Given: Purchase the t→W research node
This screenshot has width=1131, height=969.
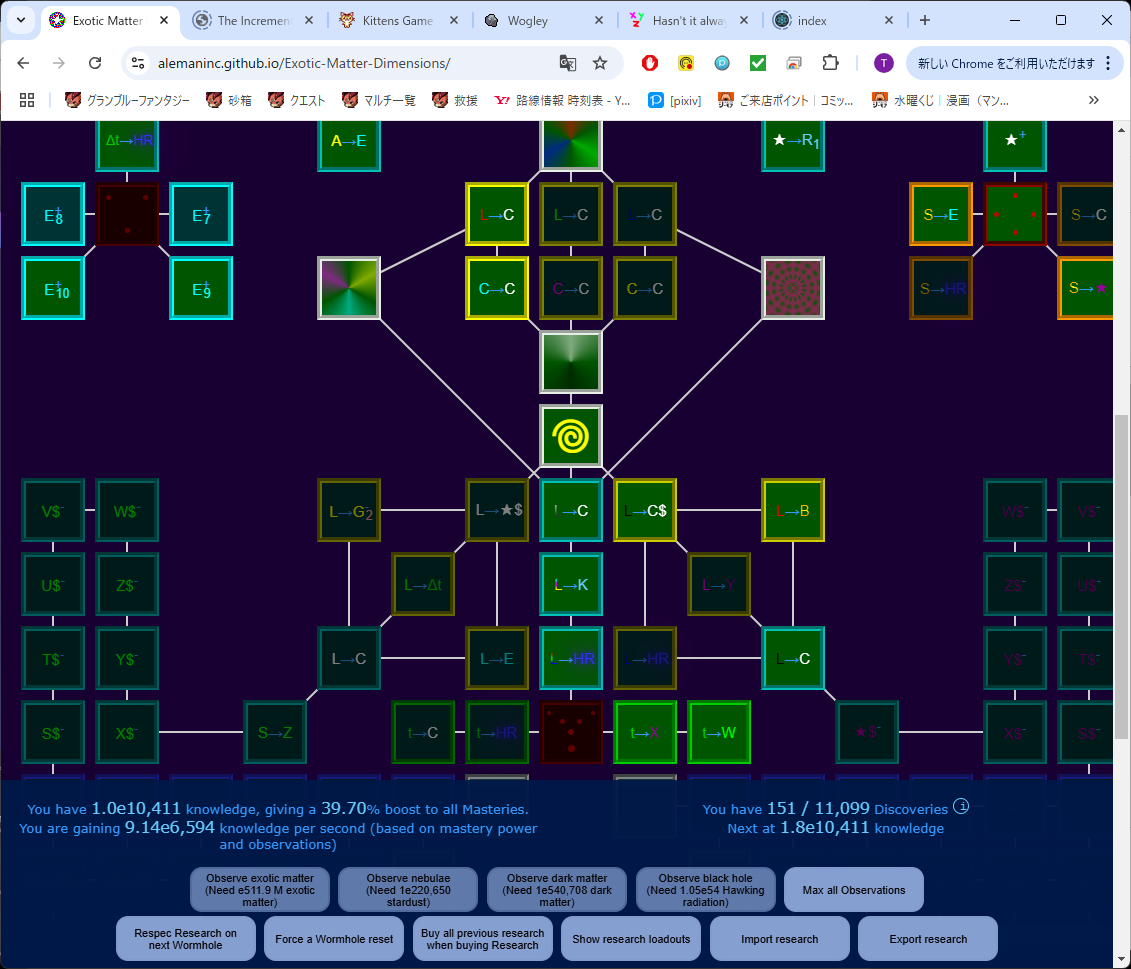Looking at the screenshot, I should (719, 732).
